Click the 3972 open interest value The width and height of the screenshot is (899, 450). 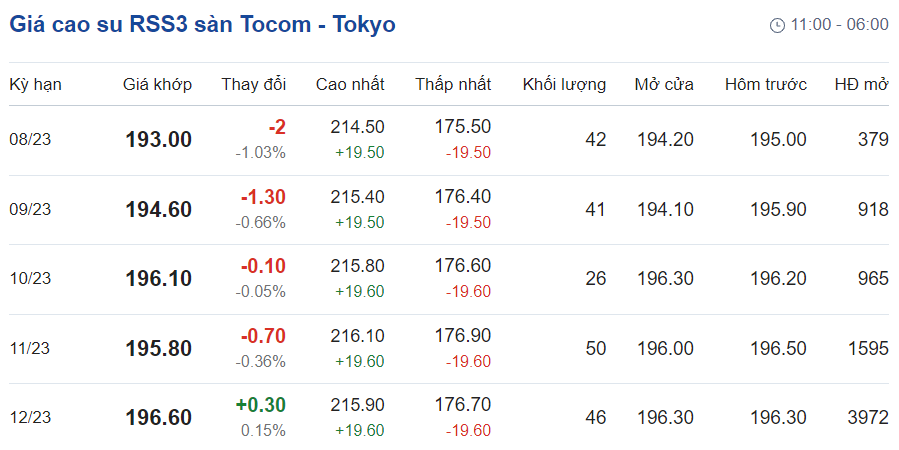tap(865, 417)
